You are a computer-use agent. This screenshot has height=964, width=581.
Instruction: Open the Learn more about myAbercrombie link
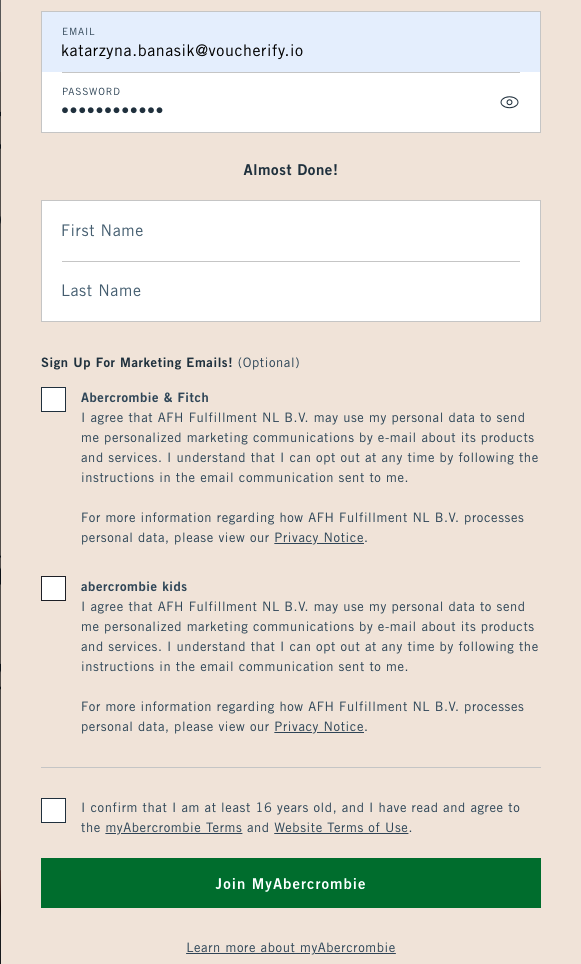click(291, 947)
